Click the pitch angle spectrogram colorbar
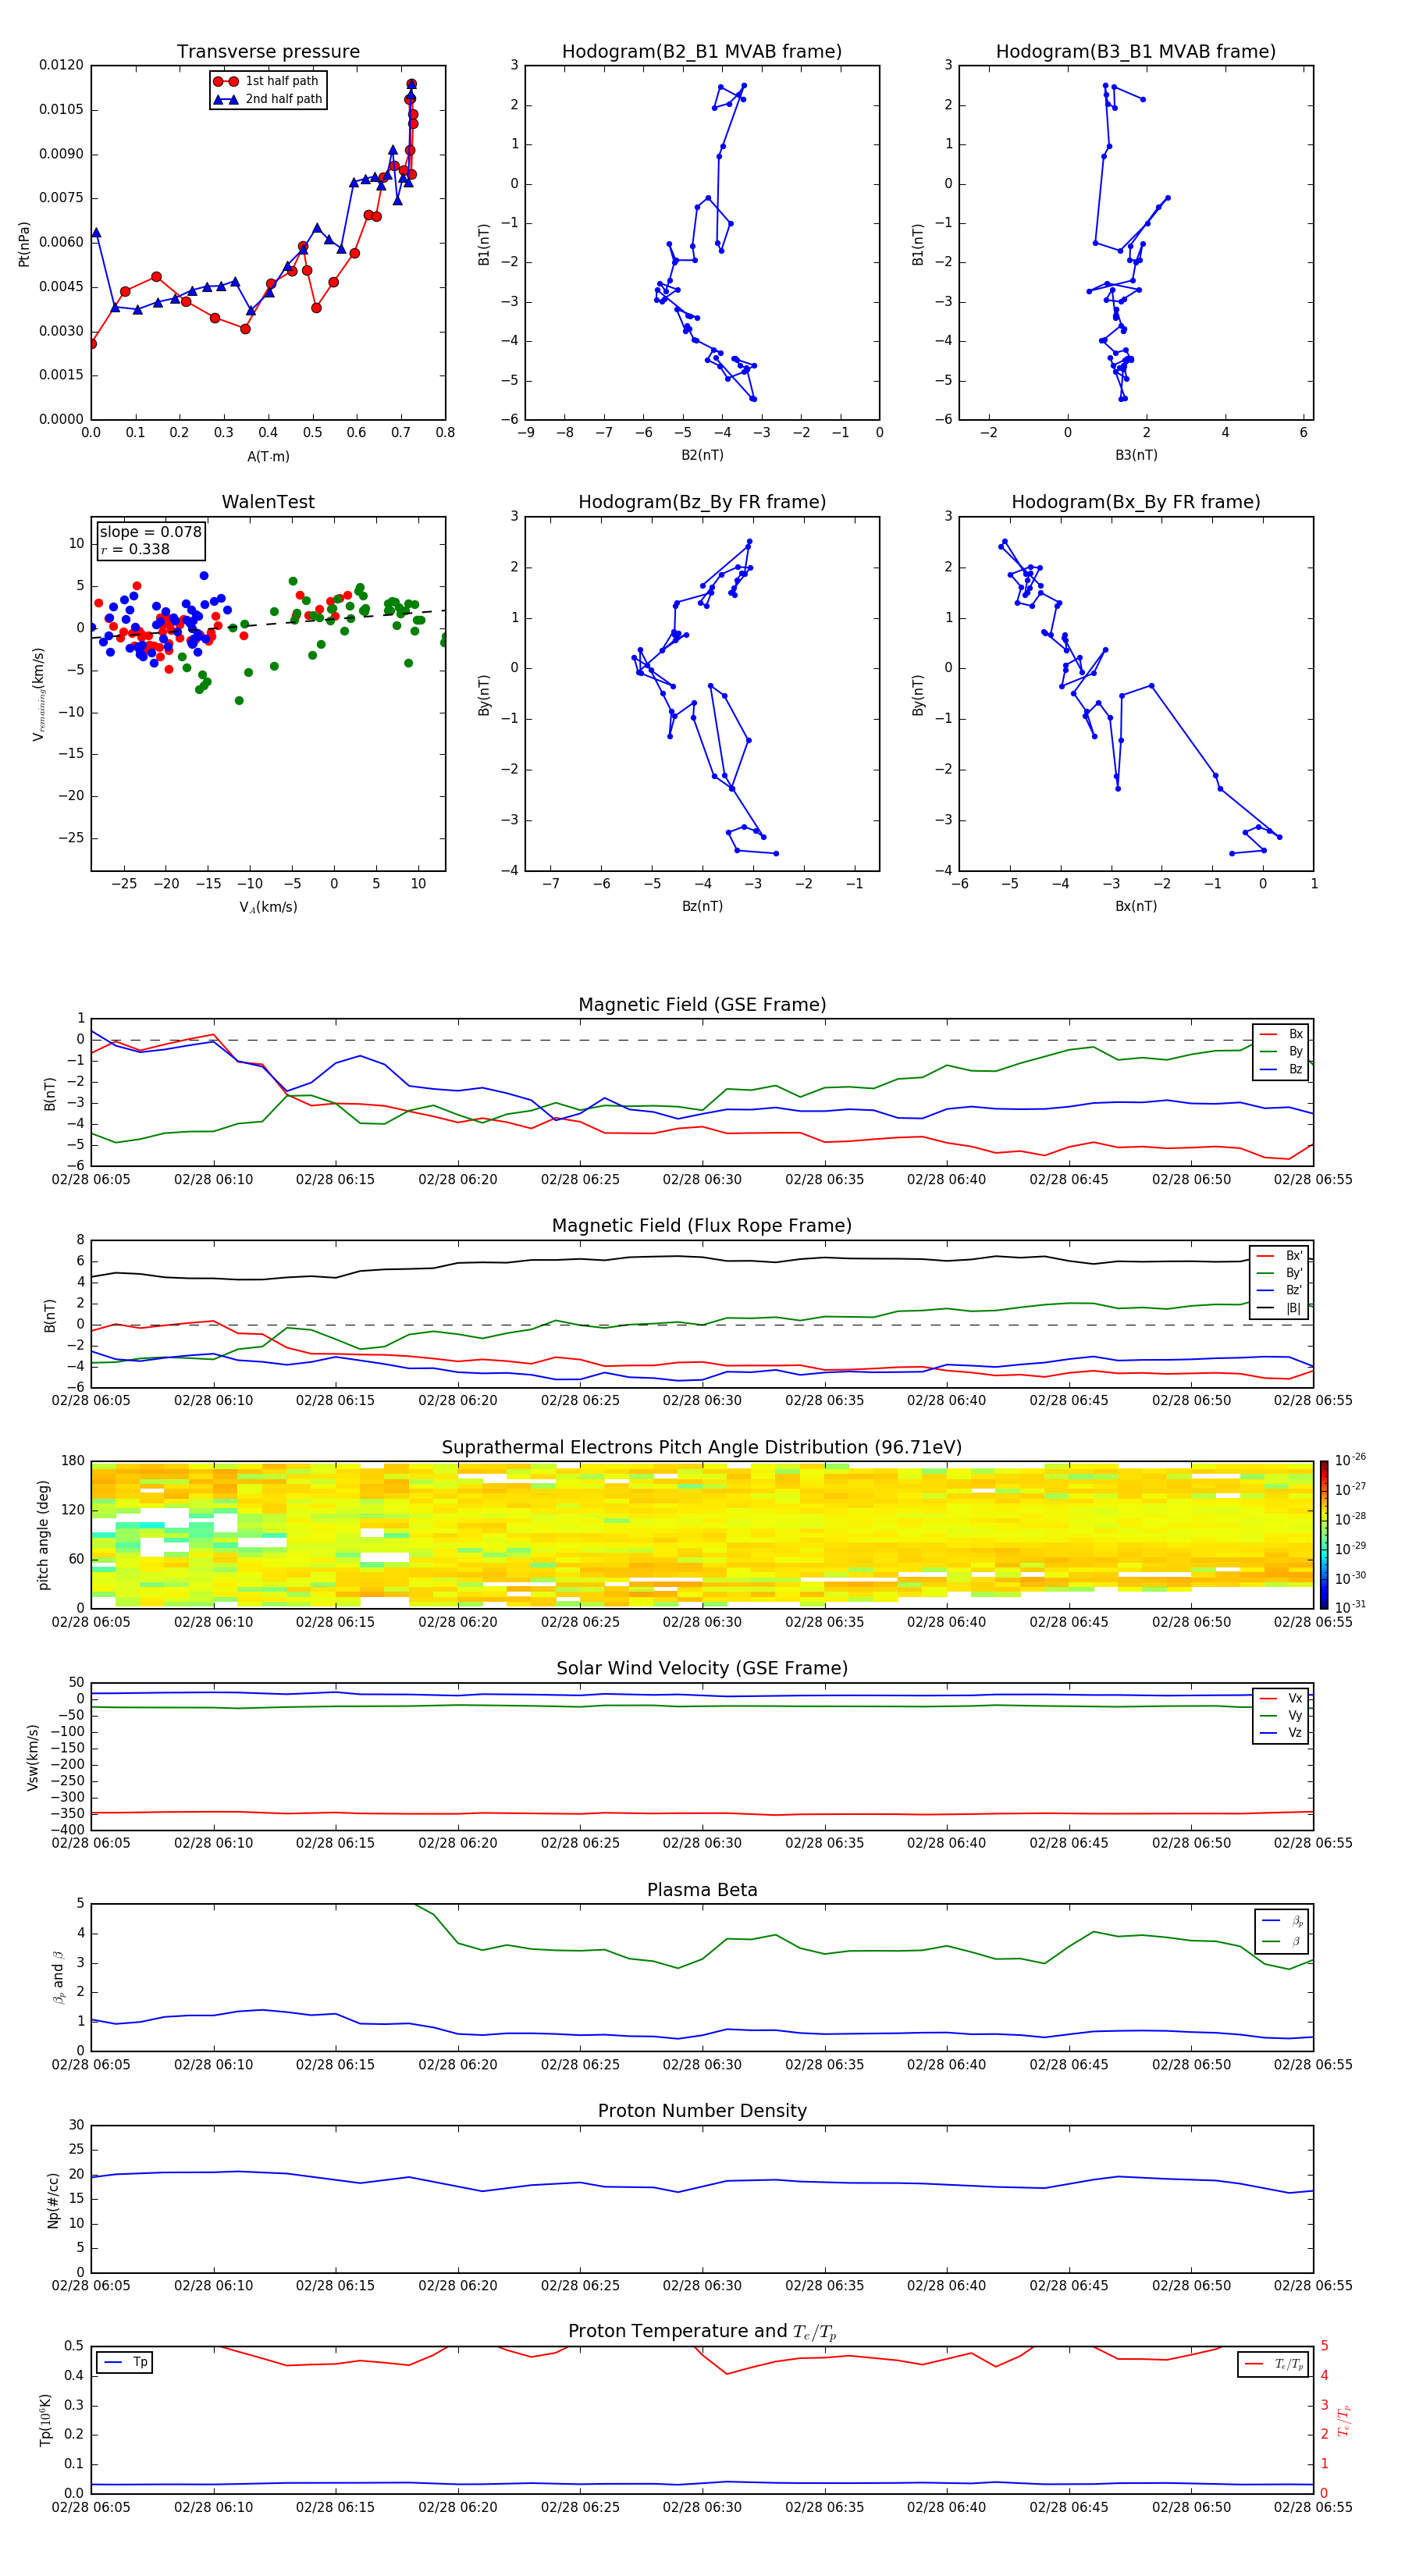The height and width of the screenshot is (2576, 1405). (1324, 1535)
